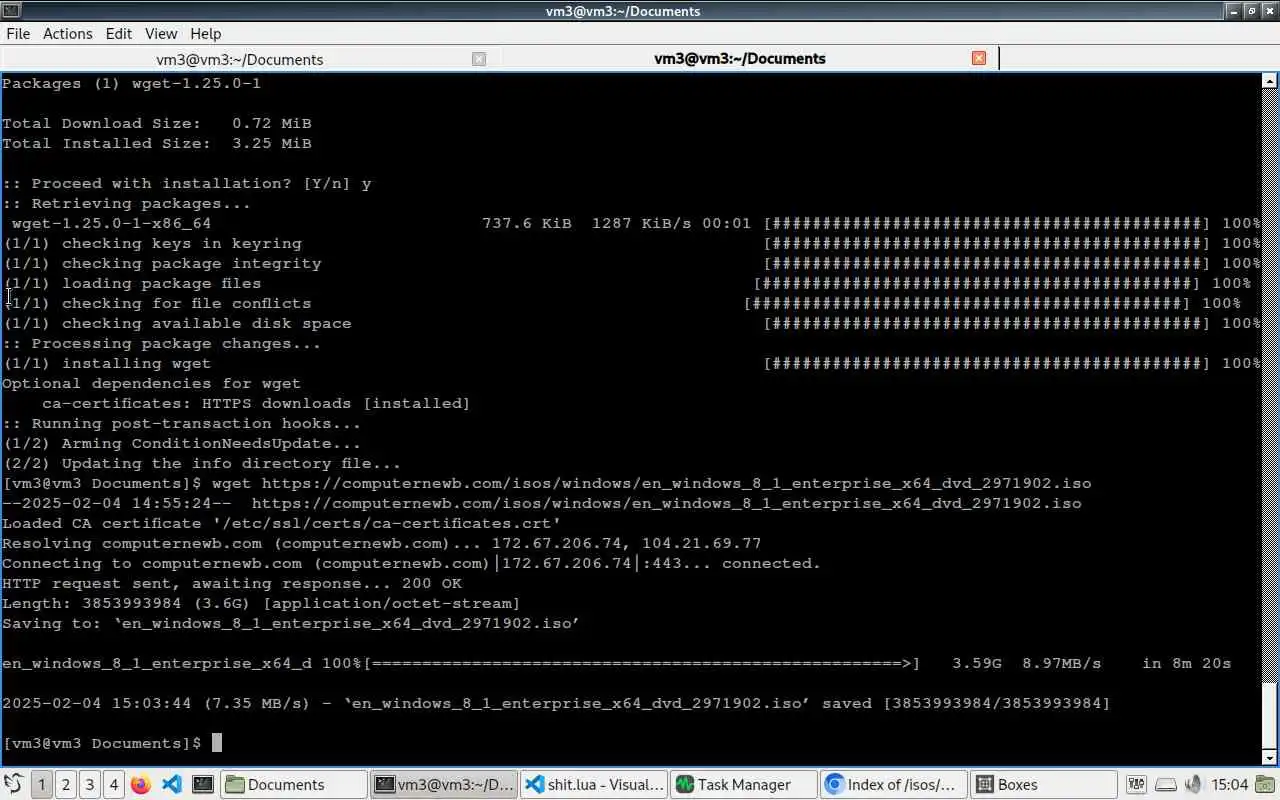
Task: Click the 'checking package integrity' line
Action: pyautogui.click(x=632, y=263)
